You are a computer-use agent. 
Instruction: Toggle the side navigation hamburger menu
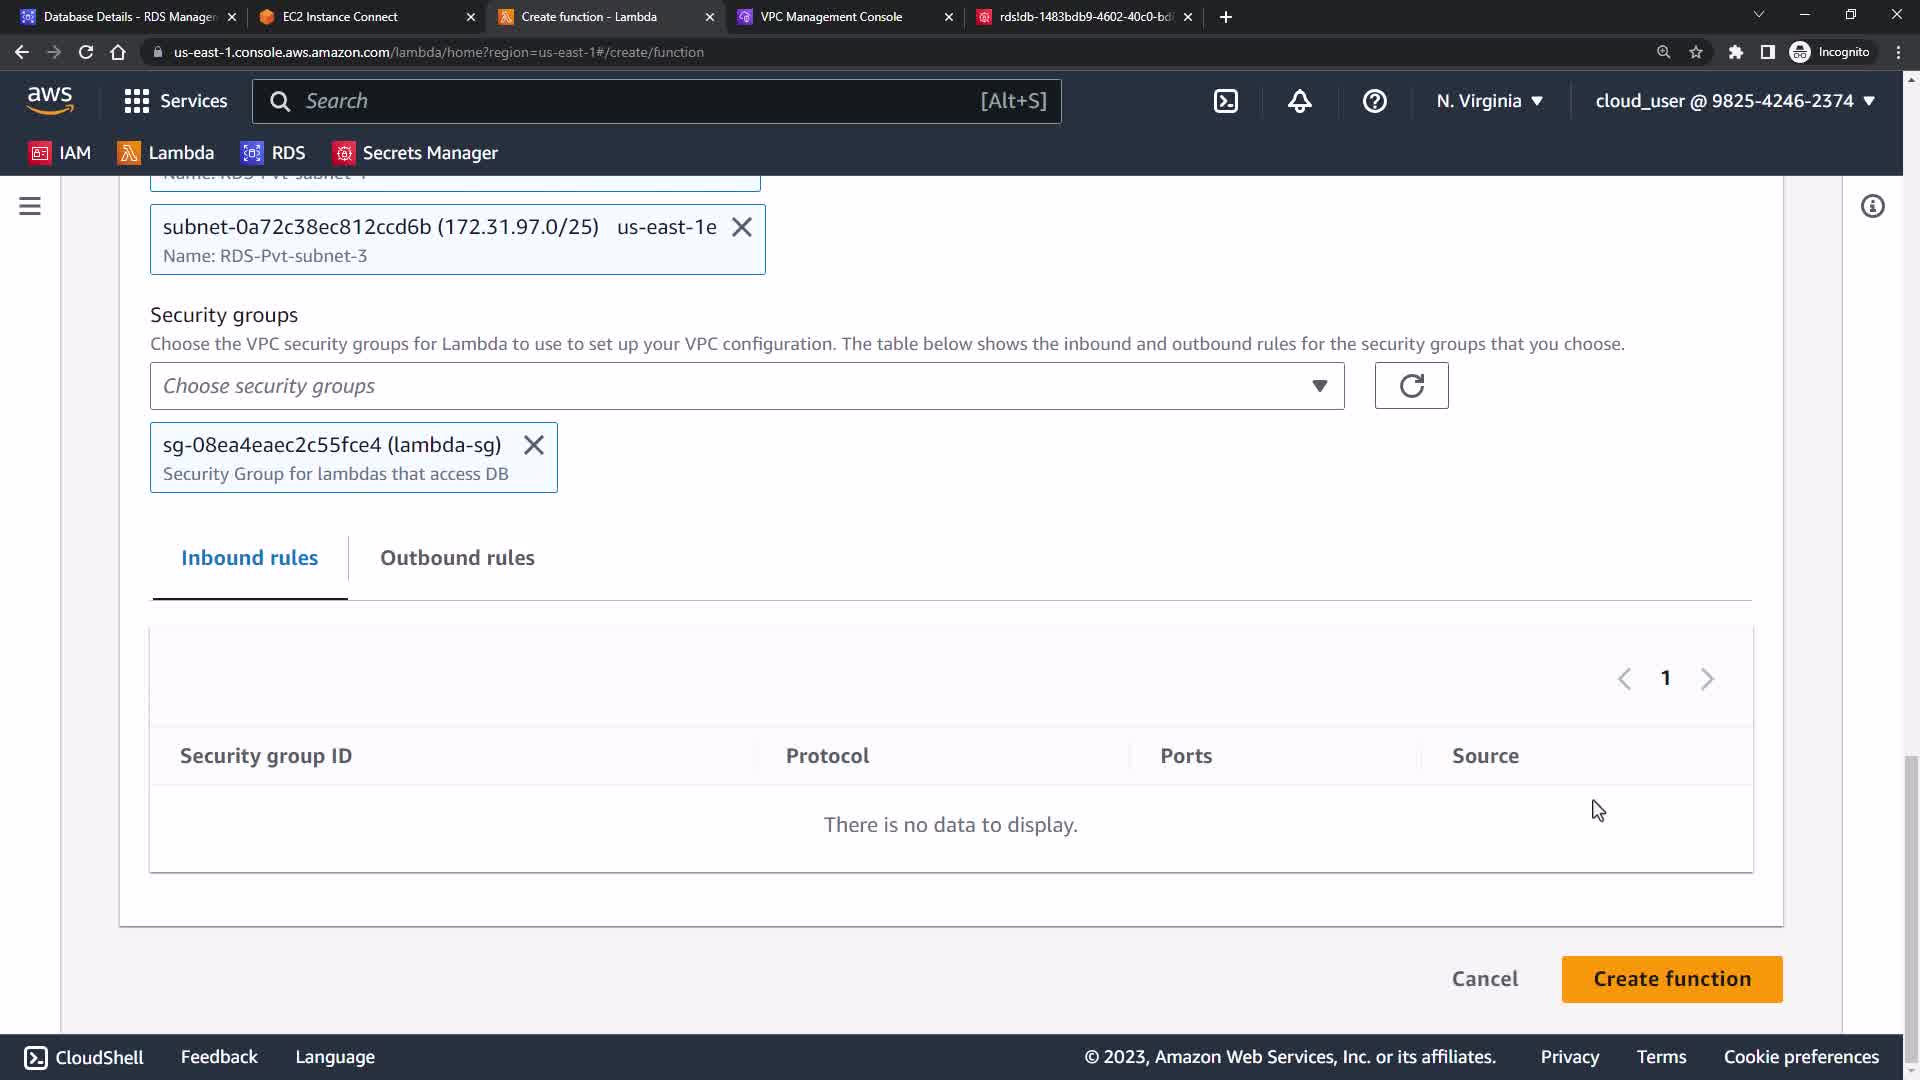30,206
